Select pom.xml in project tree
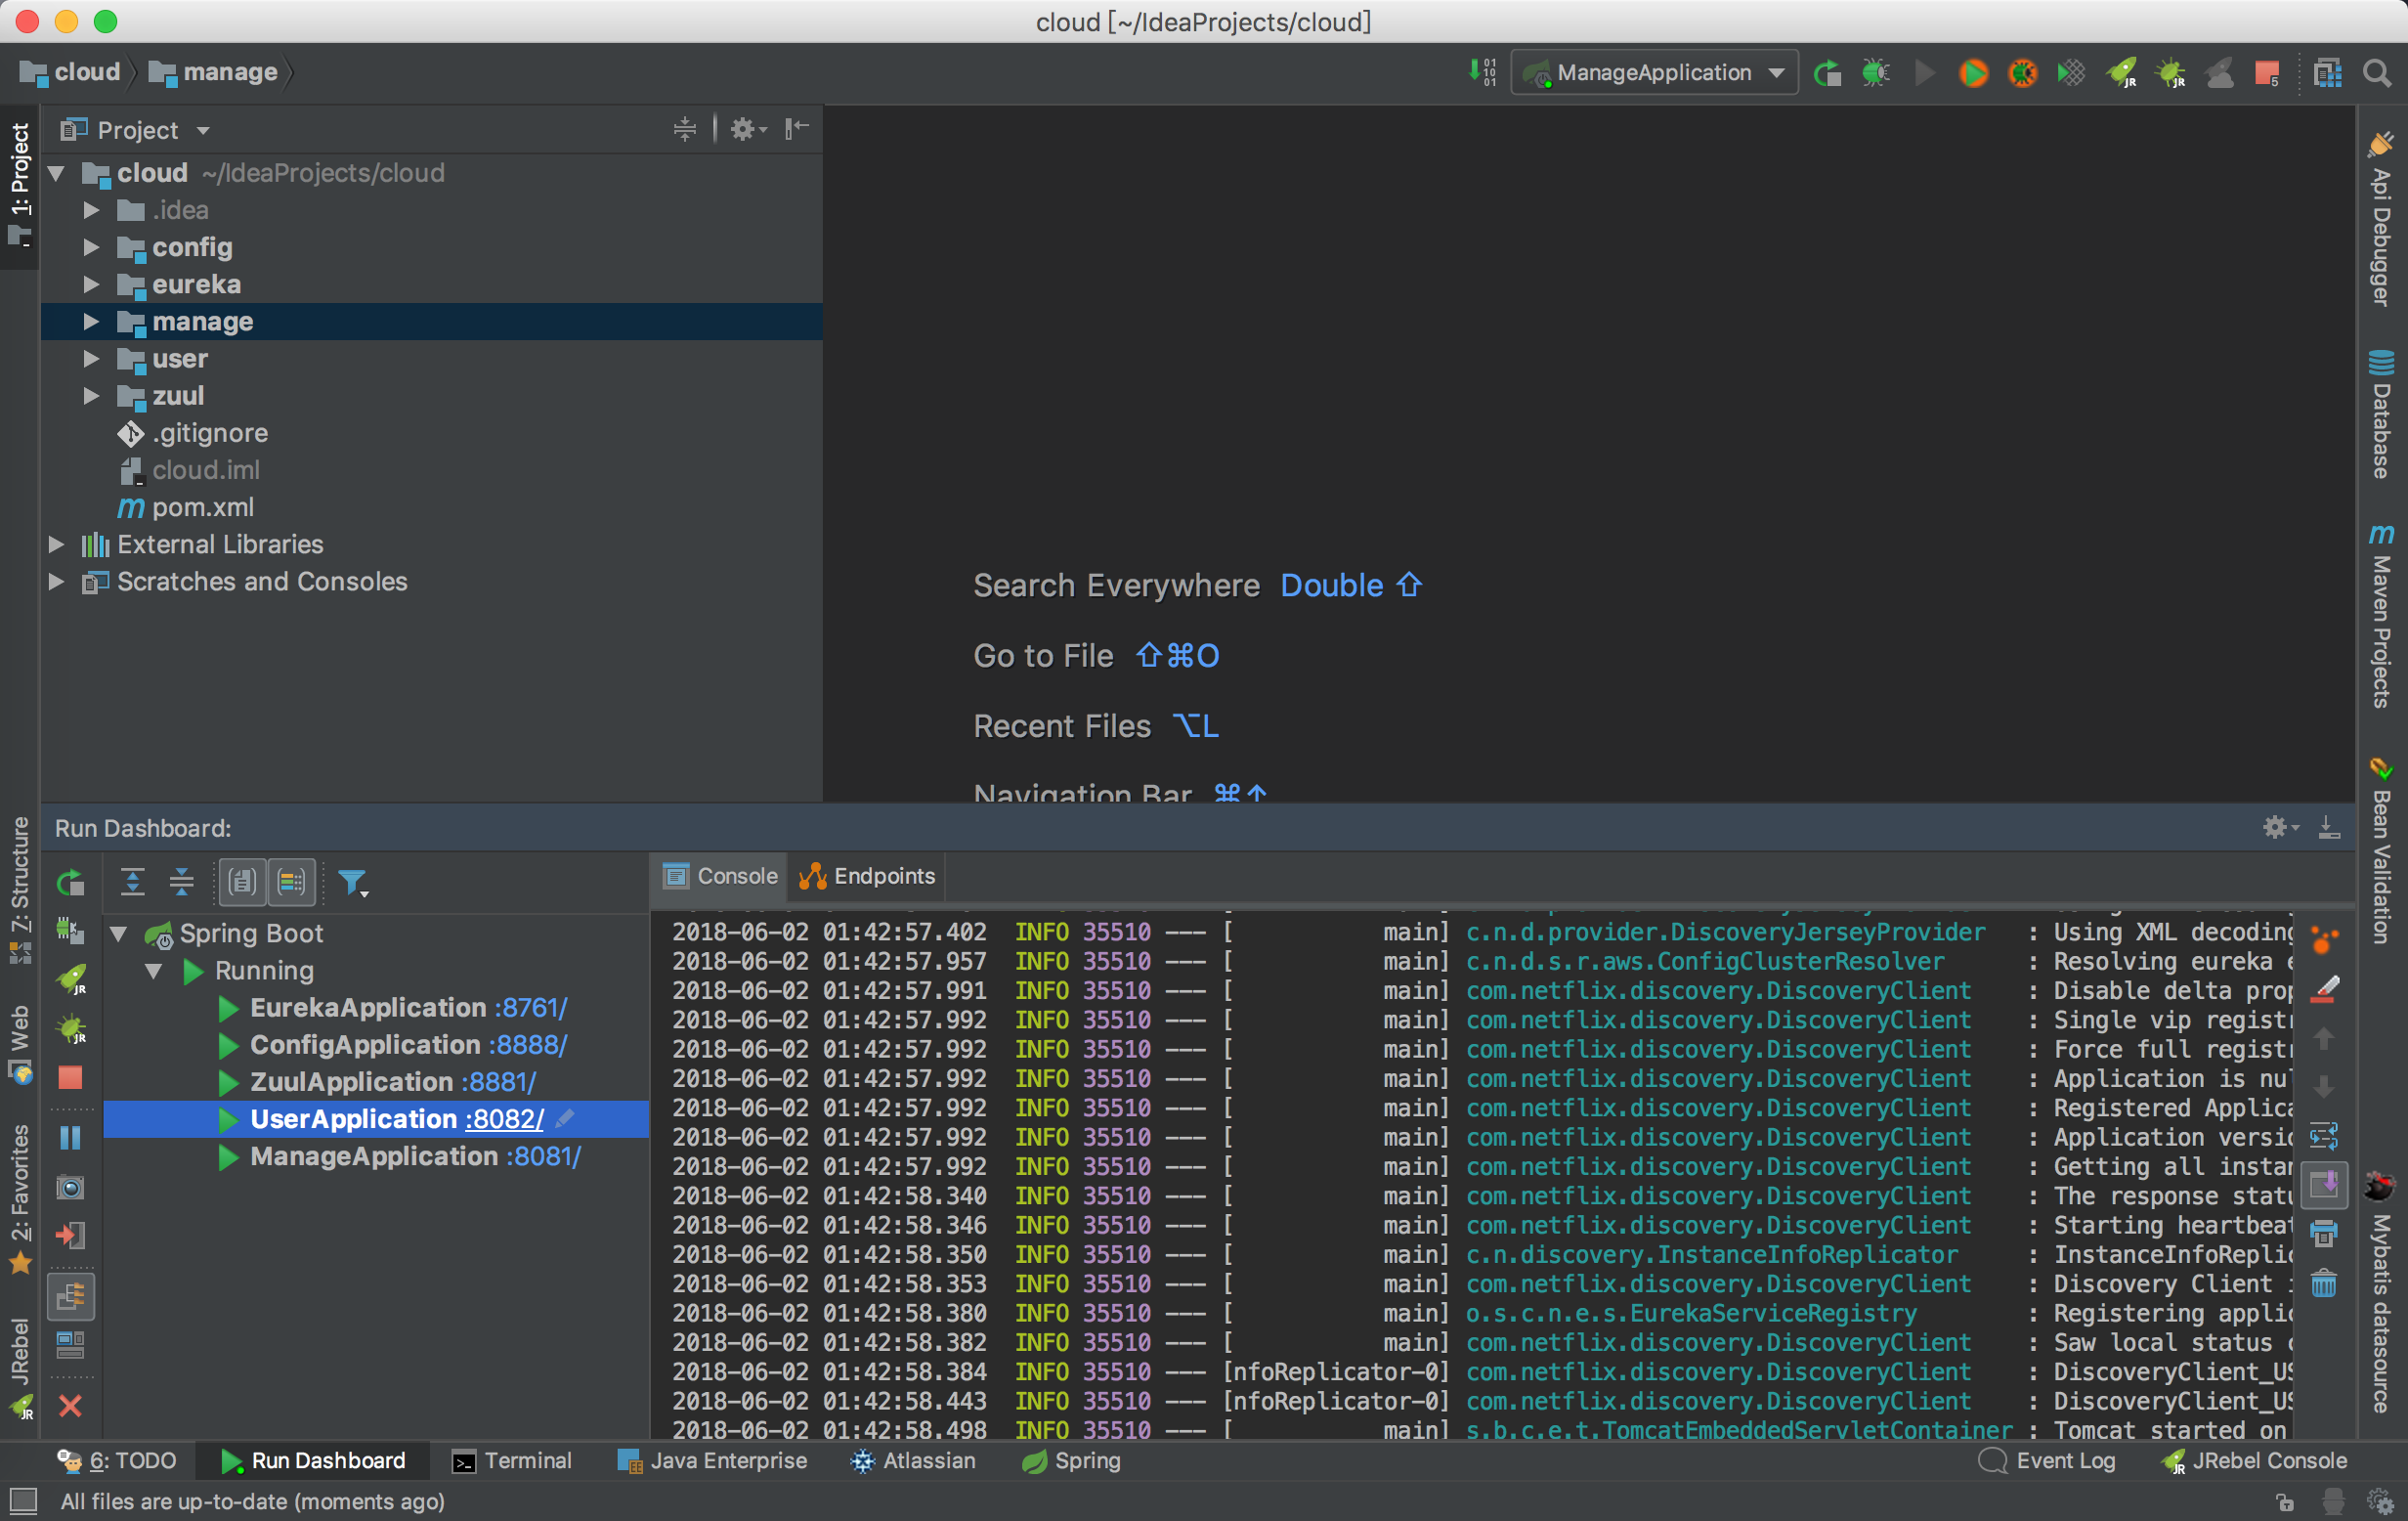Screen dimensions: 2408x1521 coord(202,508)
